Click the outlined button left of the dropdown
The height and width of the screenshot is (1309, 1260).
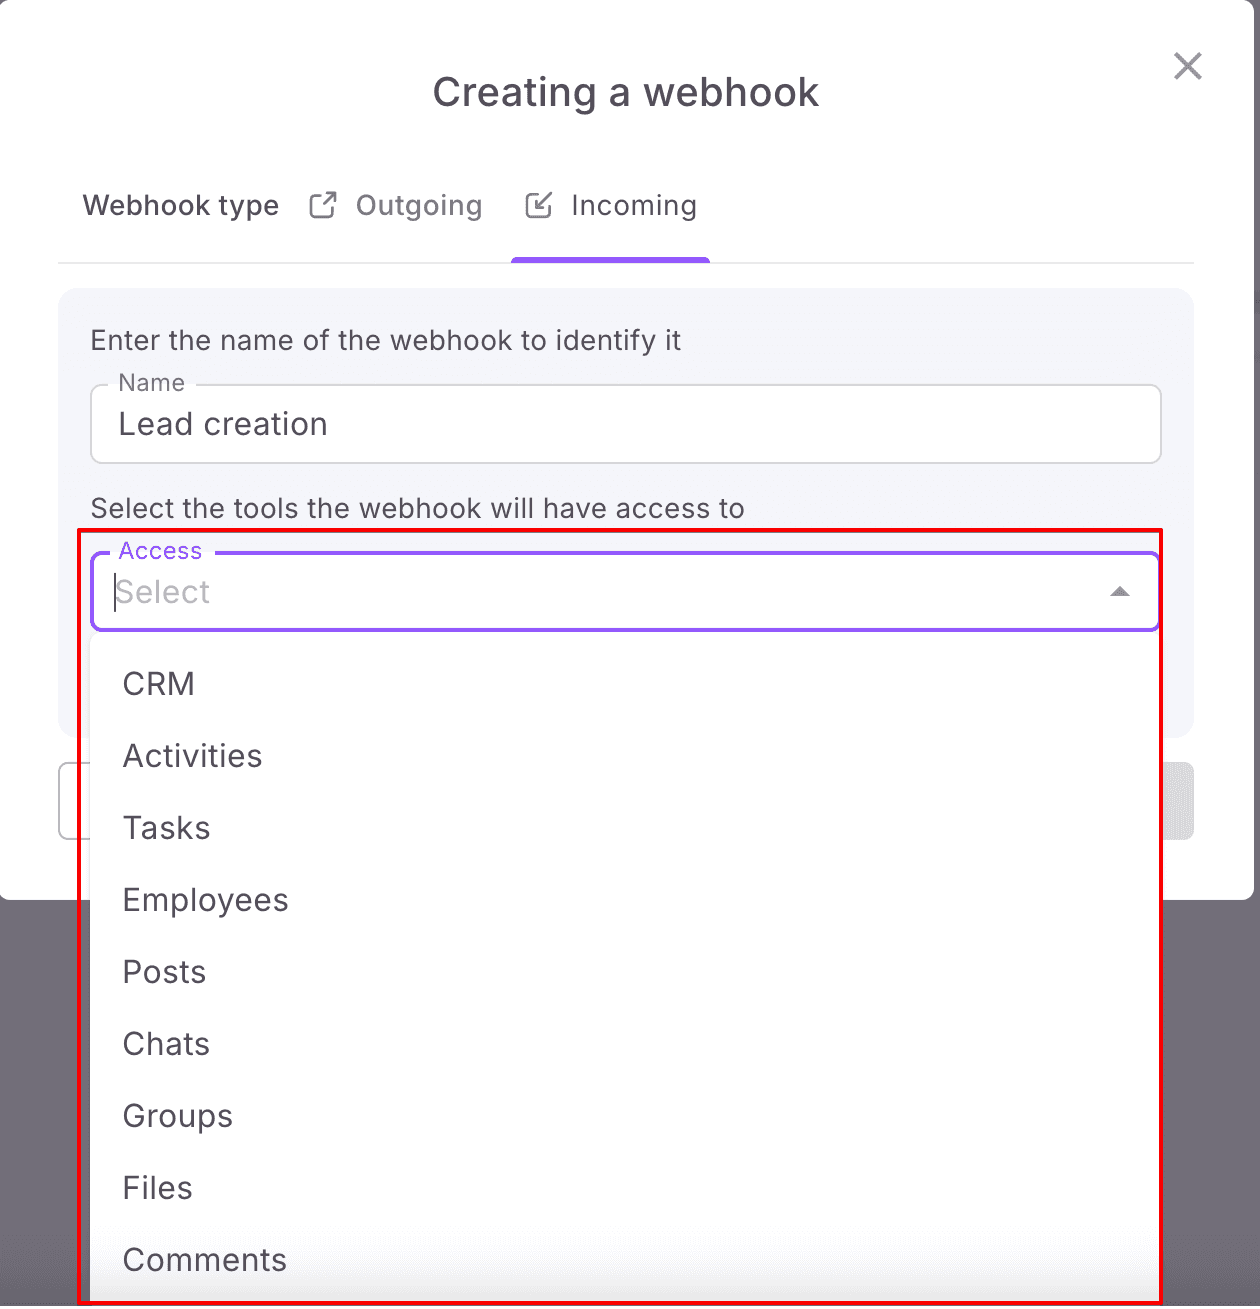point(69,801)
